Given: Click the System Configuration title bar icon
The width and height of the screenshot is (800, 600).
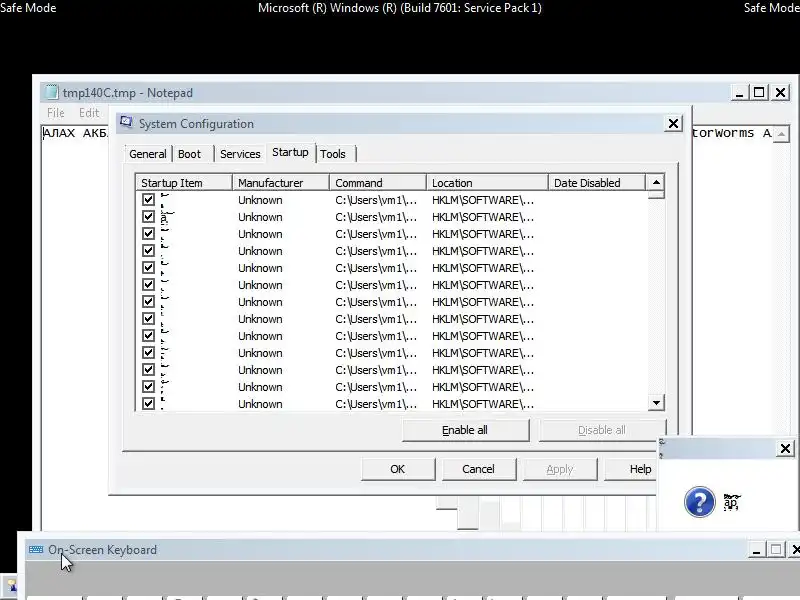Looking at the screenshot, I should point(126,123).
